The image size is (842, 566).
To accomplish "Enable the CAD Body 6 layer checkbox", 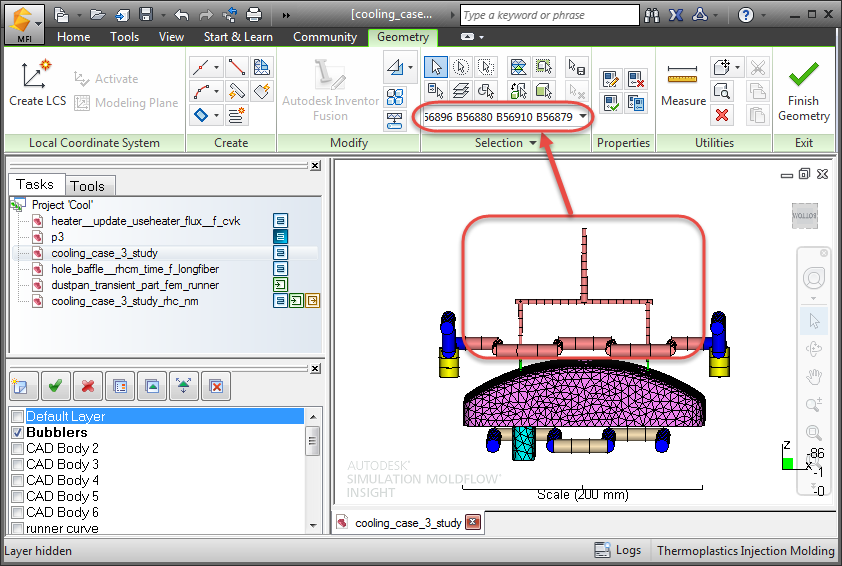I will coord(18,512).
